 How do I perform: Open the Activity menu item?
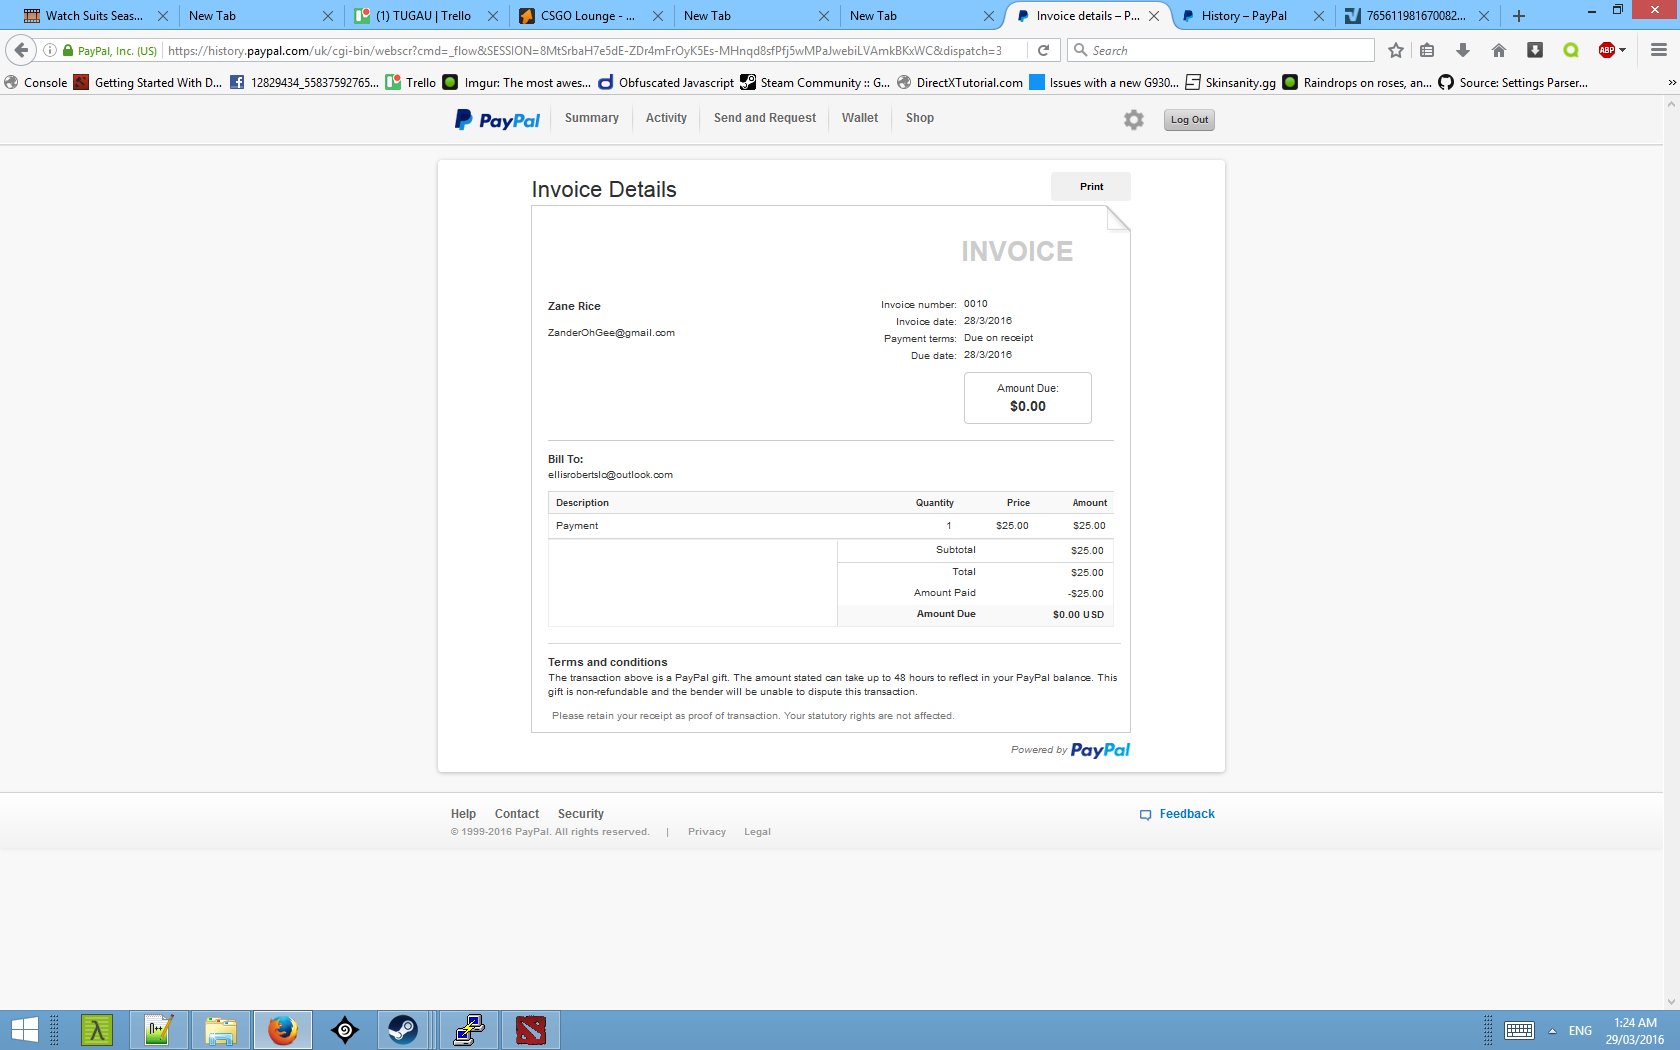666,118
